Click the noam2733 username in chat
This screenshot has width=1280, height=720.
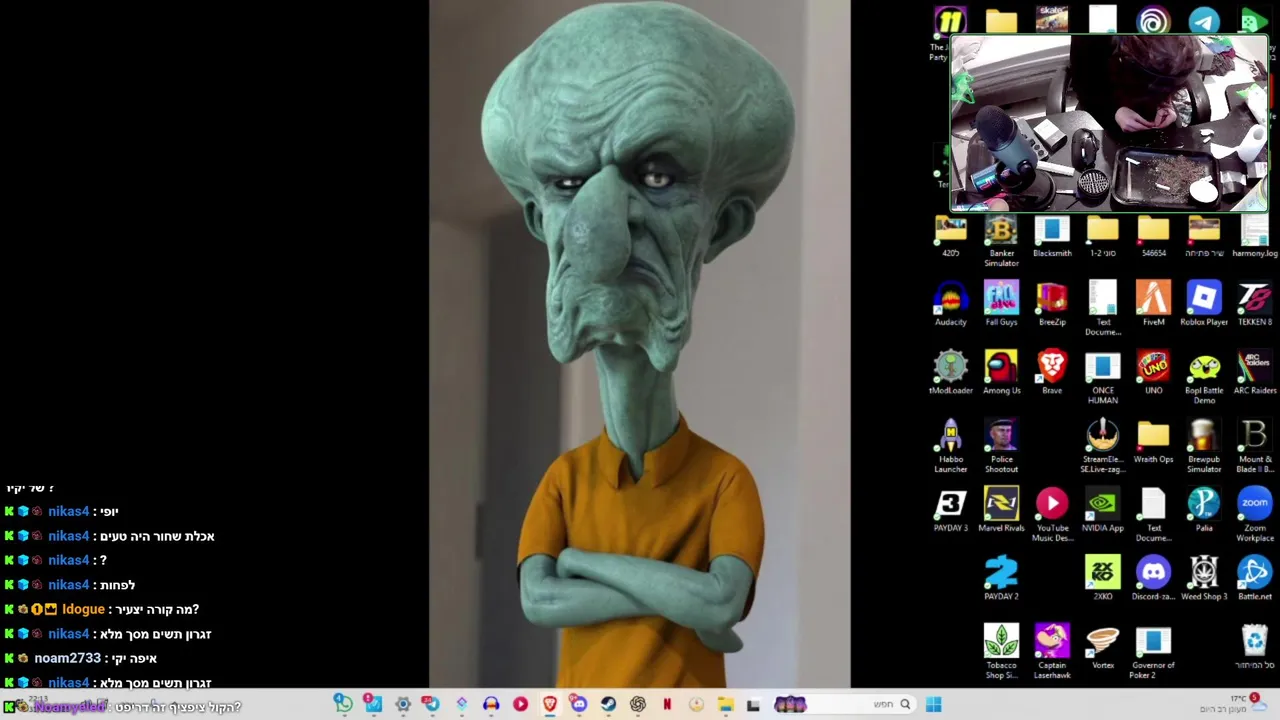point(67,658)
